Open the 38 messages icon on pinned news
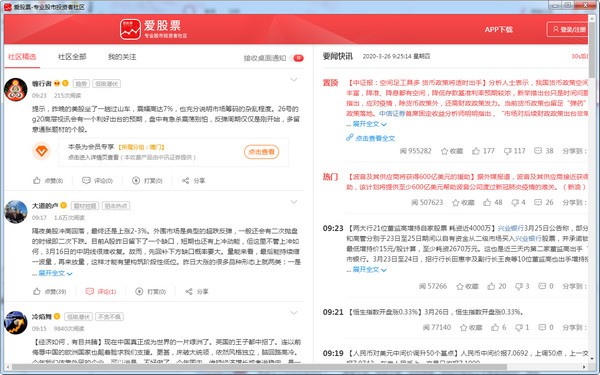Viewport: 600px width, 375px height. [x=544, y=151]
